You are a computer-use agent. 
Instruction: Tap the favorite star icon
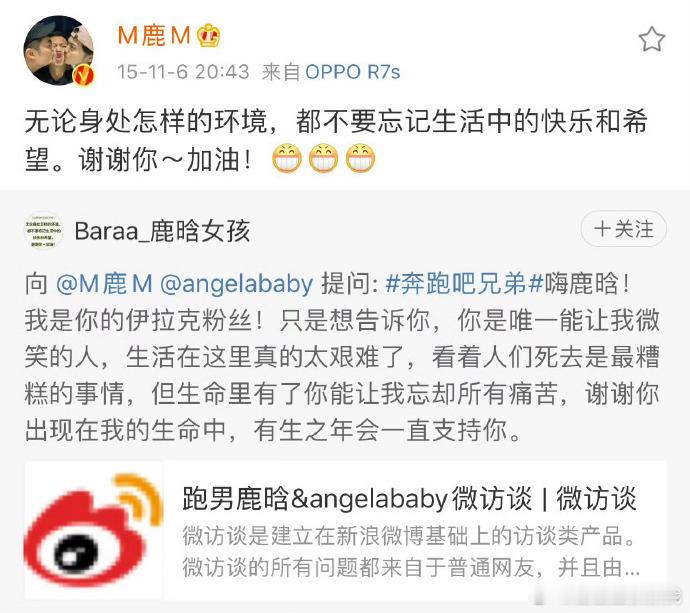651,39
